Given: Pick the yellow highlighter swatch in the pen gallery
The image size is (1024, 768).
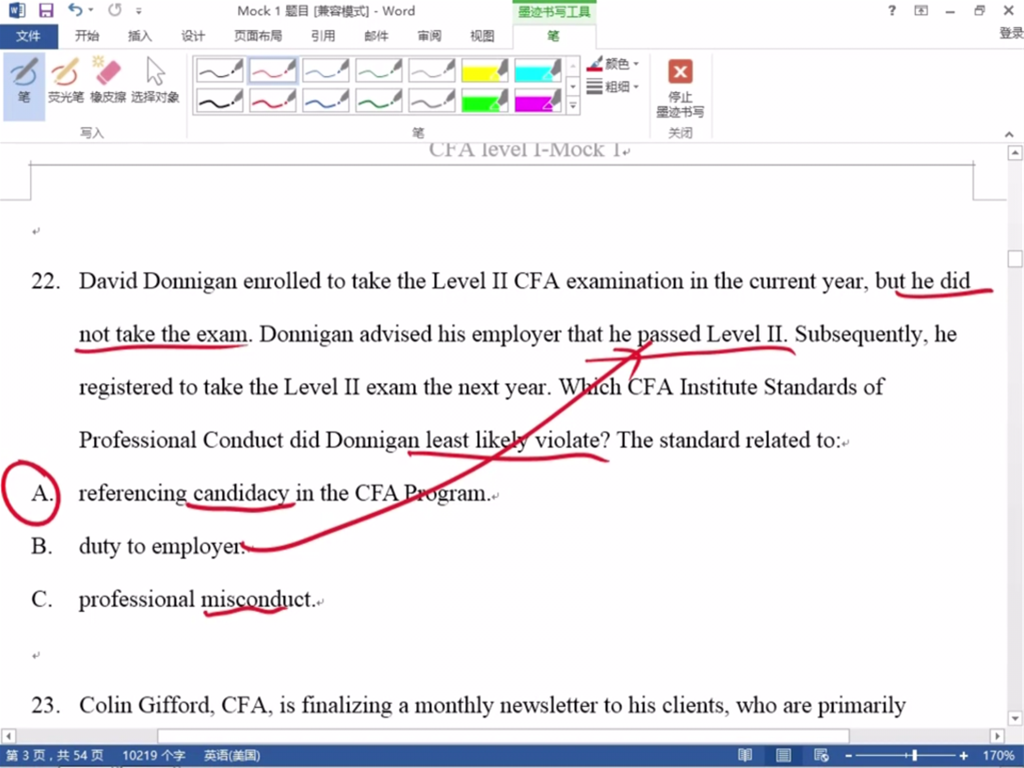Looking at the screenshot, I should tap(485, 70).
